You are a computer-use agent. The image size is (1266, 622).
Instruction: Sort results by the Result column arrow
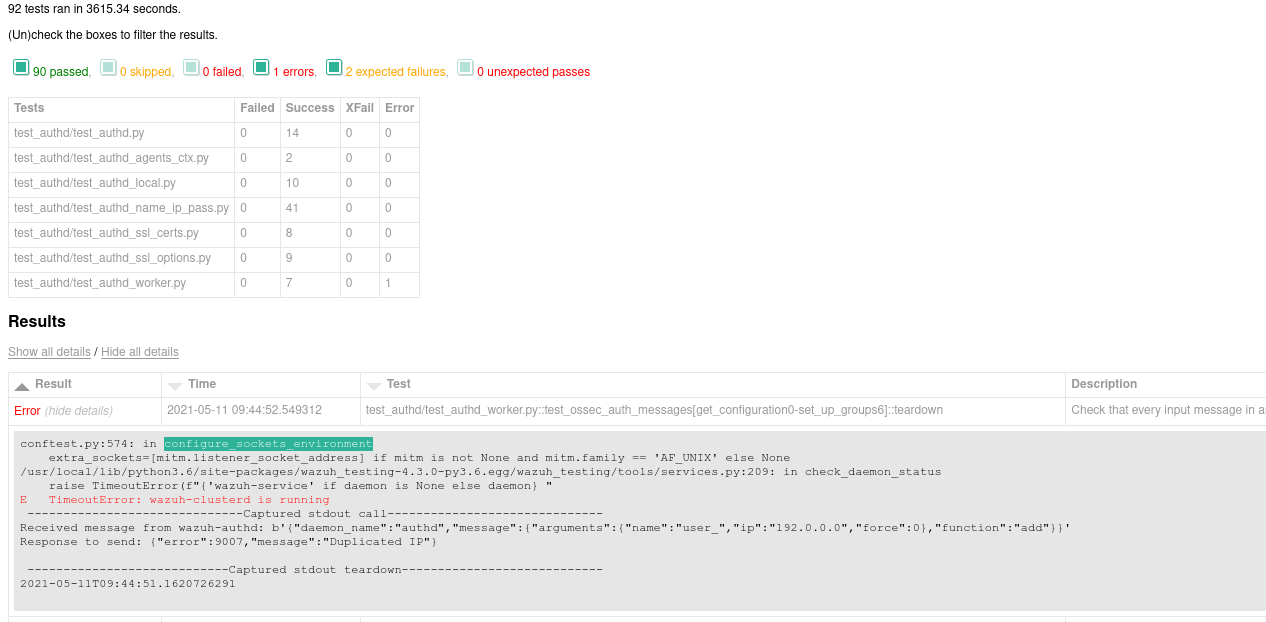(x=22, y=385)
